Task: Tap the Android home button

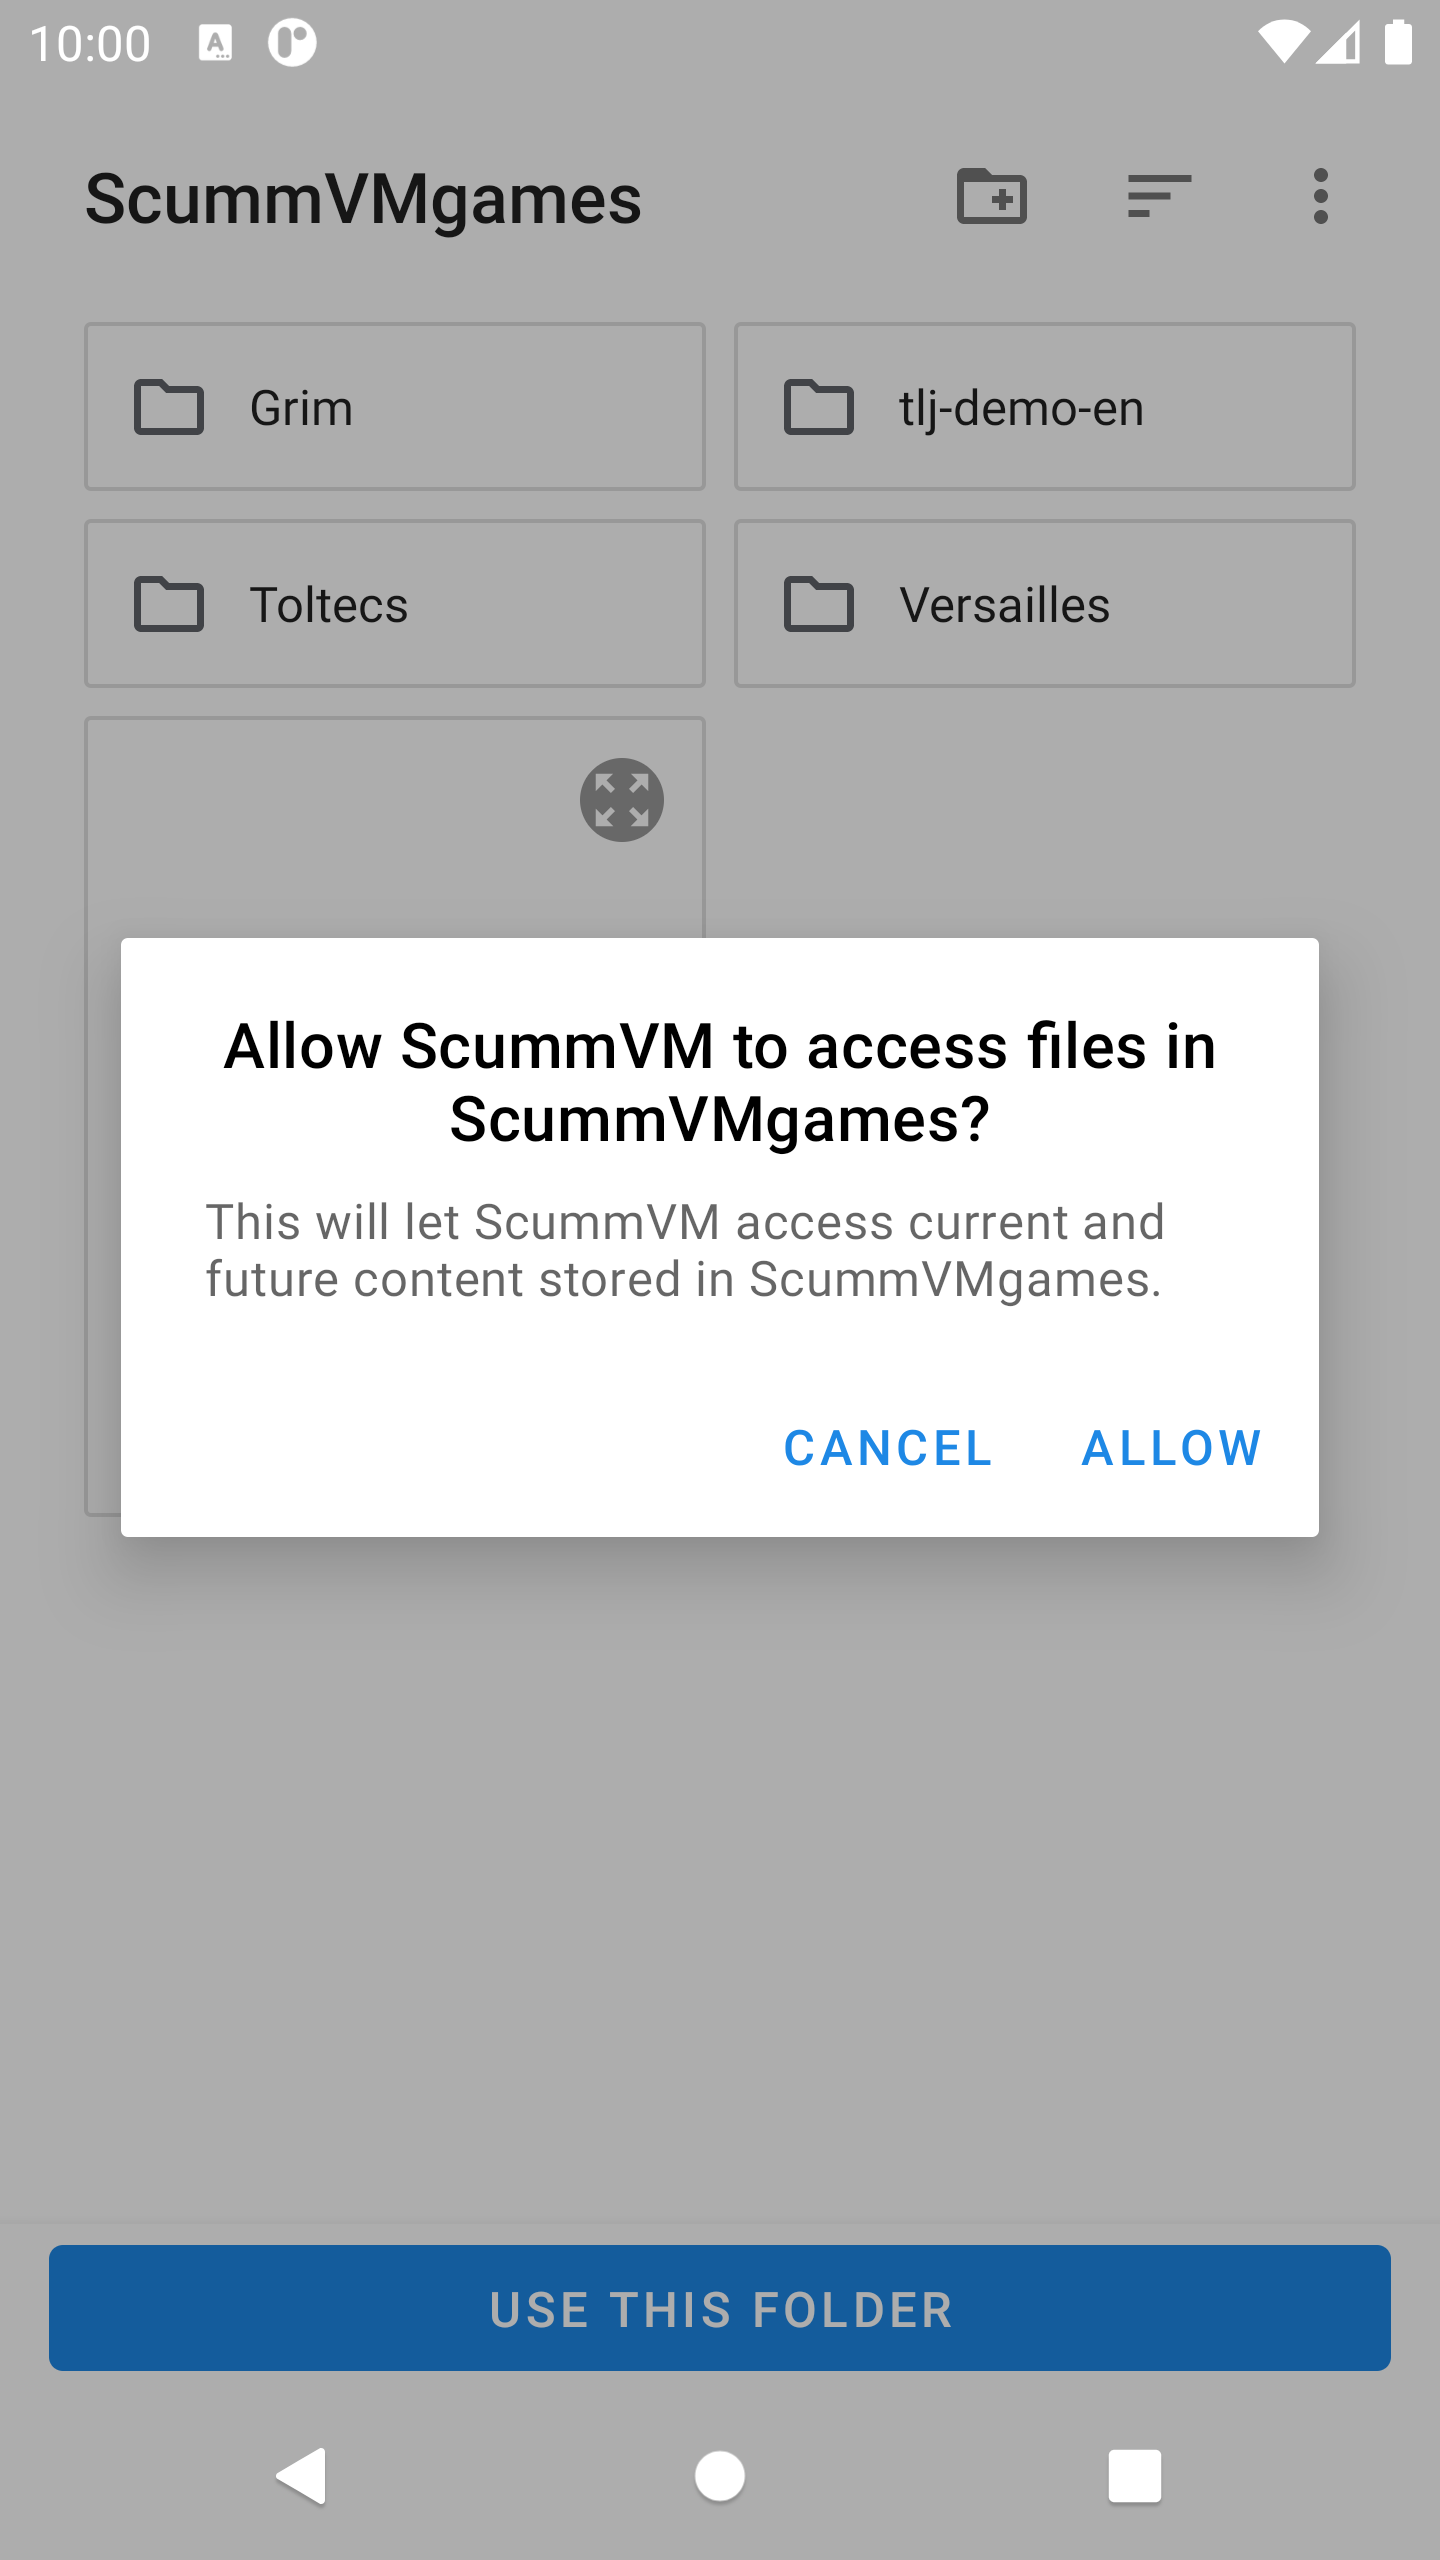Action: tap(720, 2476)
